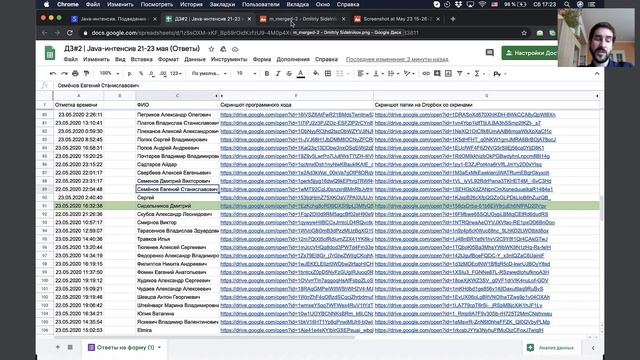Open code screenshot link for Сидельников Дмитрий

pos(297,206)
